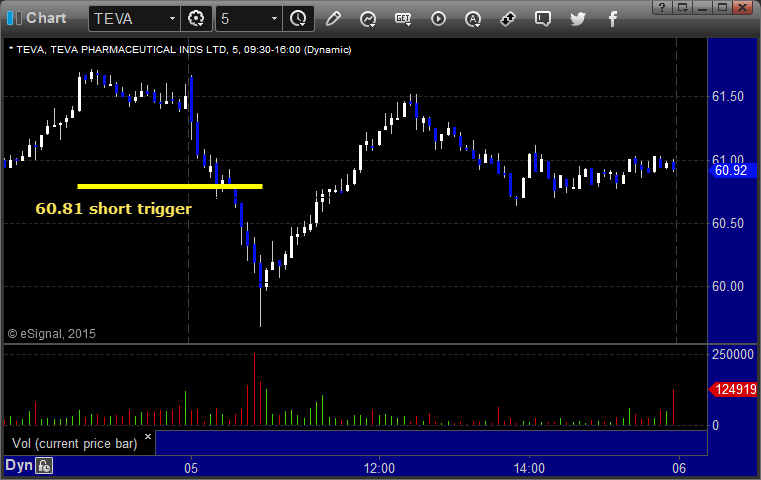Screen dimensions: 761x480
Task: Open the studies icon with chart line
Action: click(x=368, y=19)
